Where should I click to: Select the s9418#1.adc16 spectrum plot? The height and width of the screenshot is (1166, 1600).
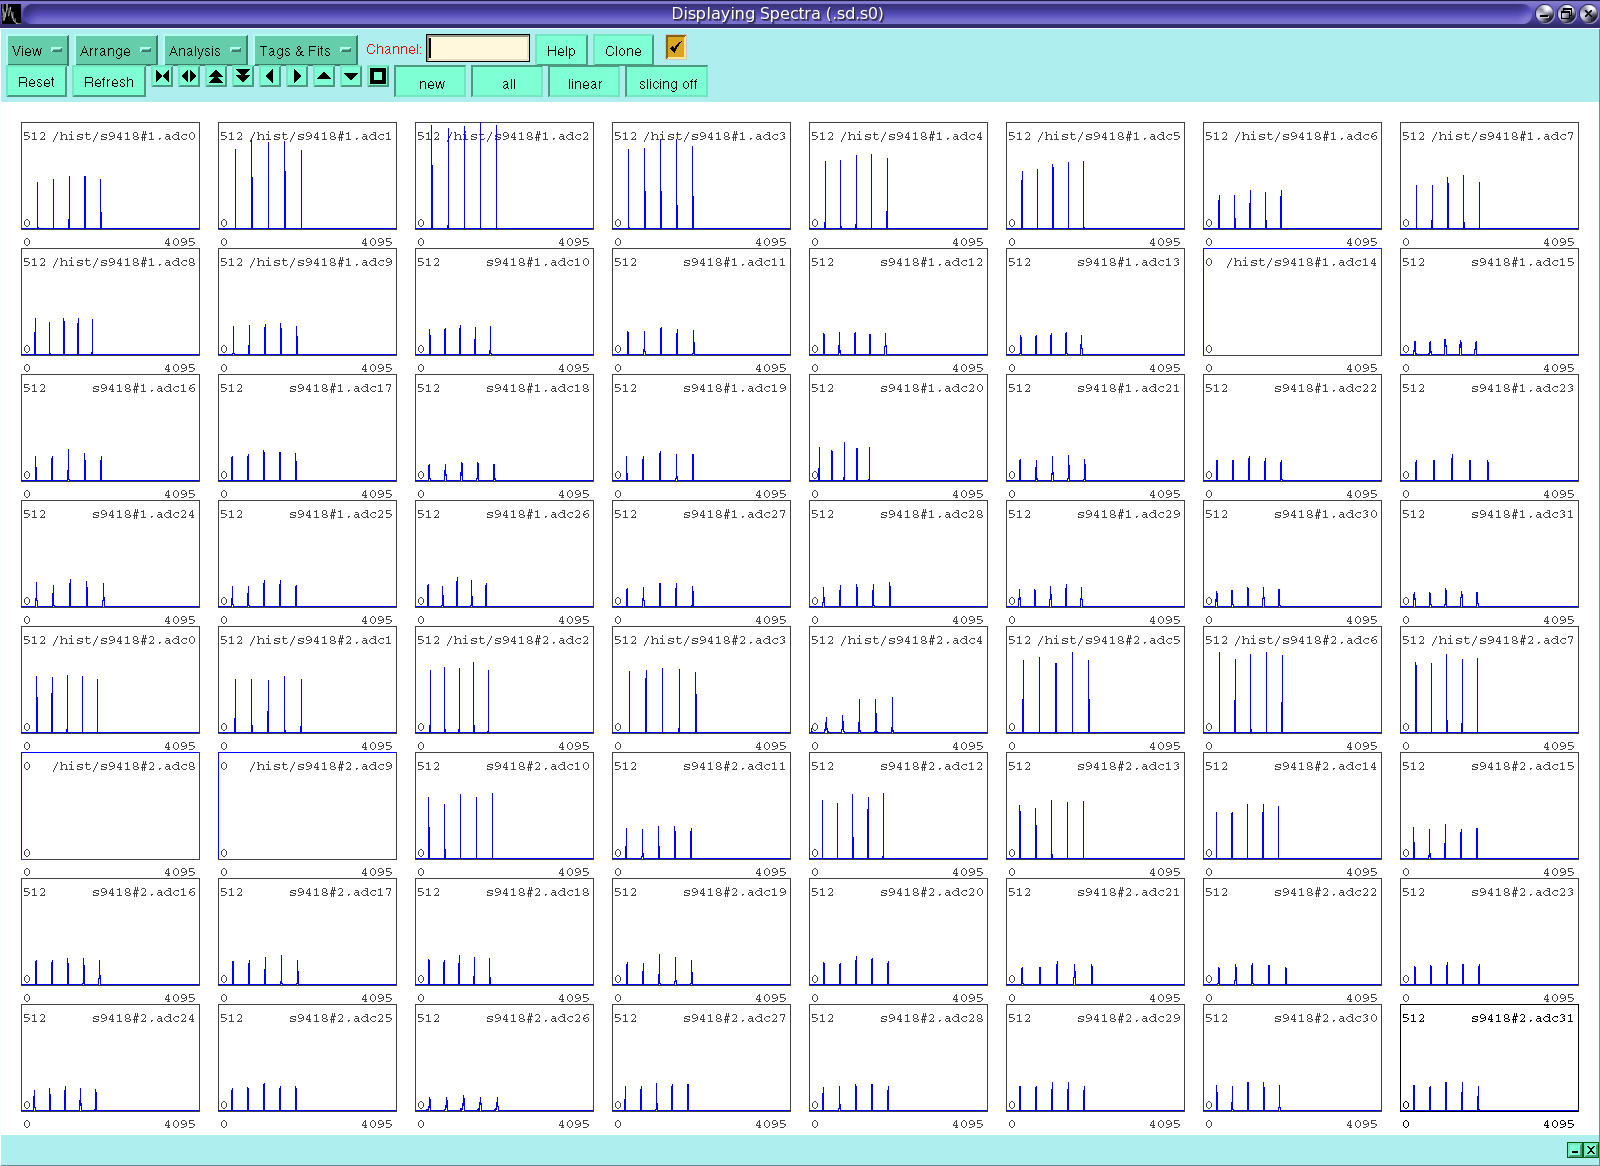click(x=110, y=429)
